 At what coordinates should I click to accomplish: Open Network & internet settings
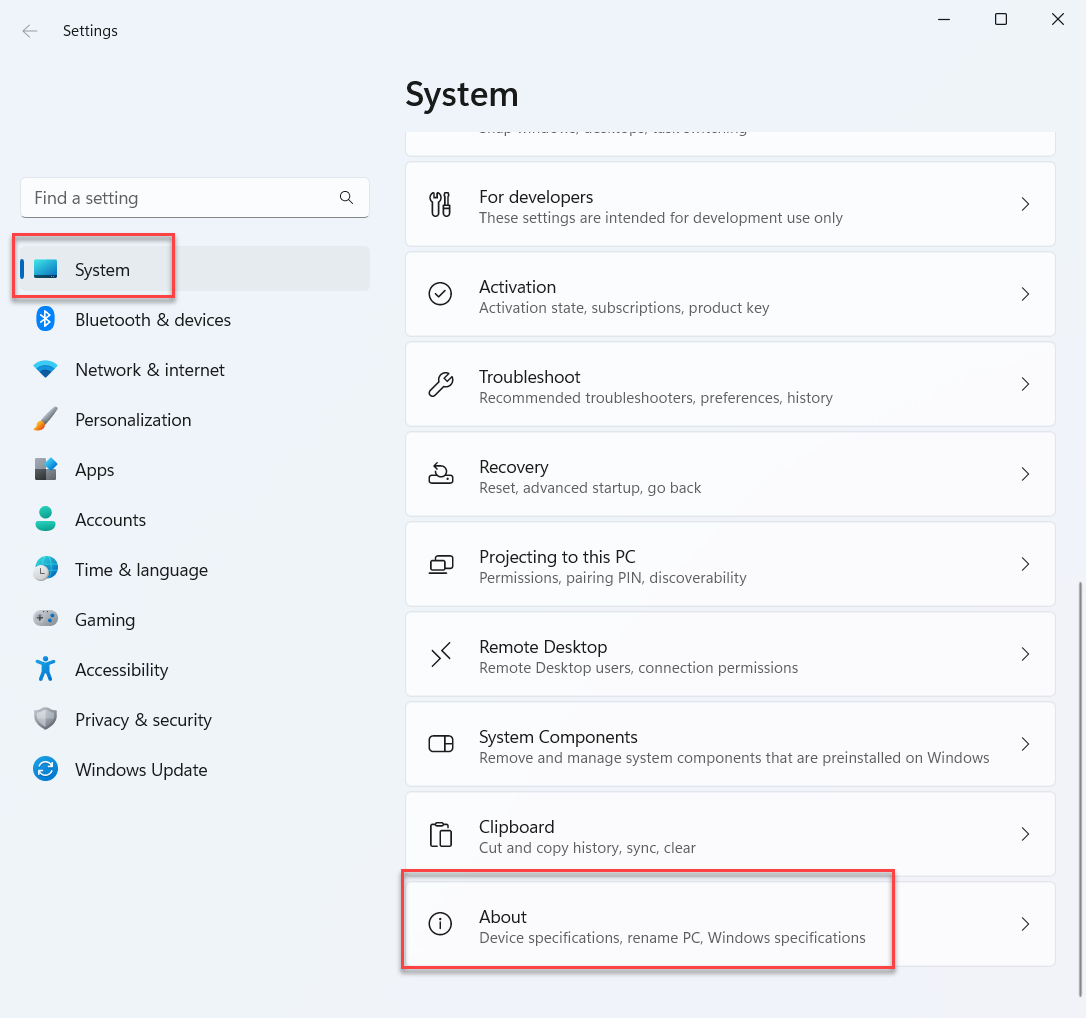click(x=195, y=369)
